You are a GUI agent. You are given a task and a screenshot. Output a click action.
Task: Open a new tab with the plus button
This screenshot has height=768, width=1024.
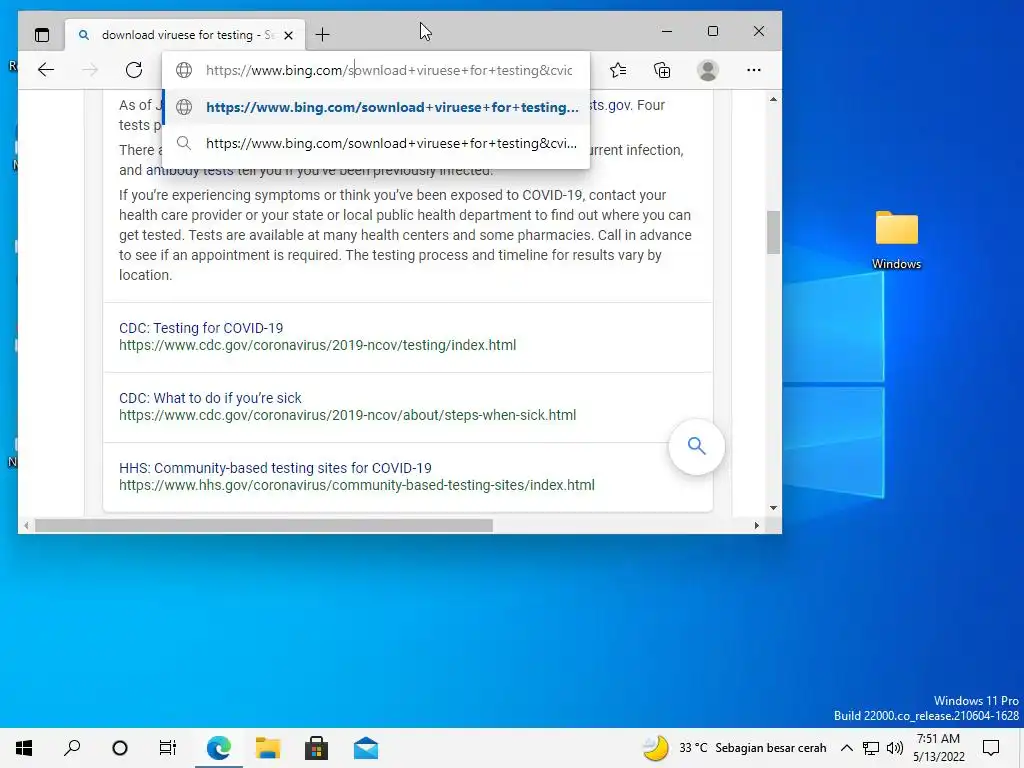click(x=322, y=35)
